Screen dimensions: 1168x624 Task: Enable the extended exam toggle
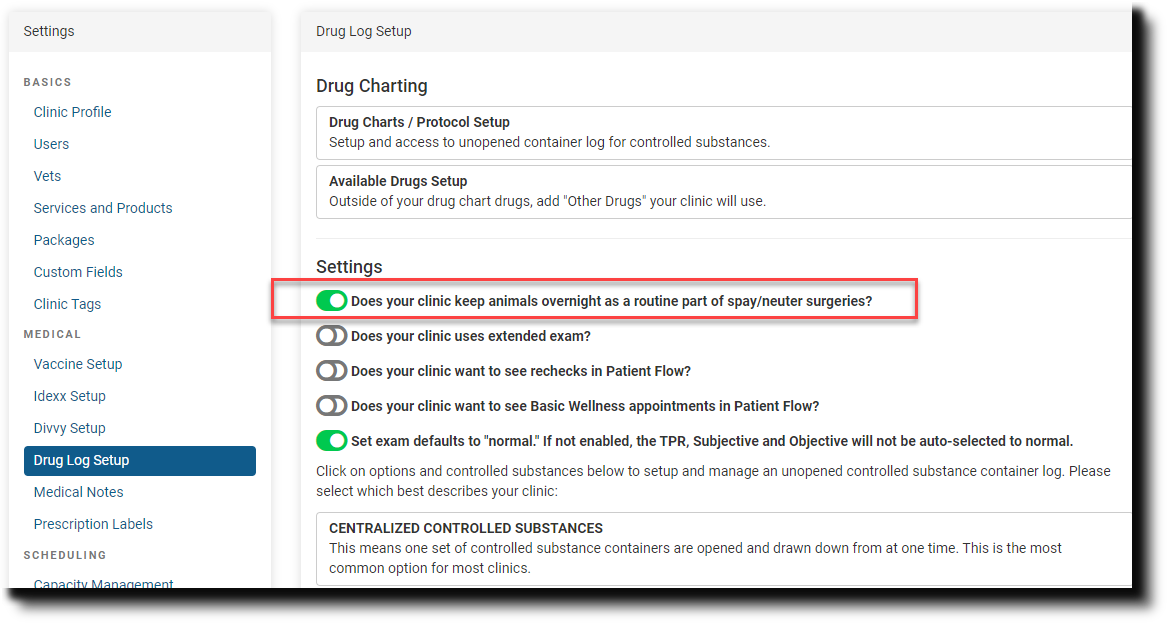click(331, 336)
